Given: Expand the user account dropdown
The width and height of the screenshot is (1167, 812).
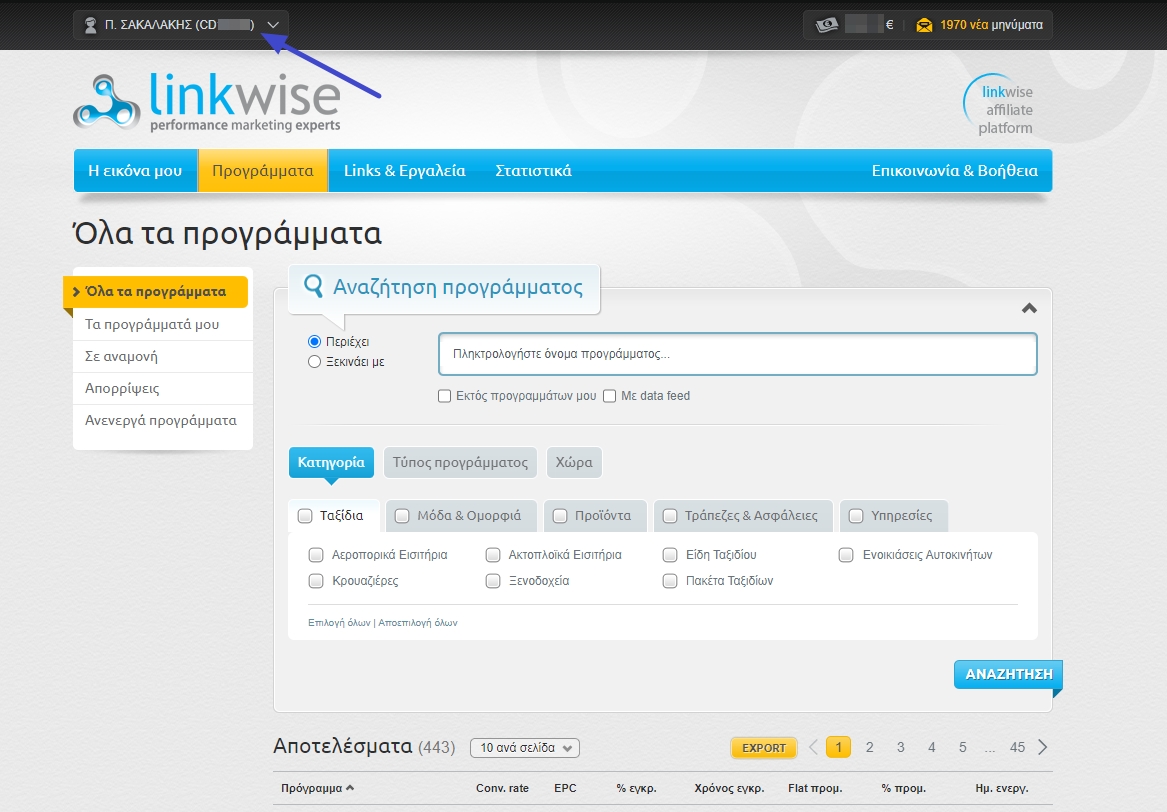Looking at the screenshot, I should [x=273, y=25].
